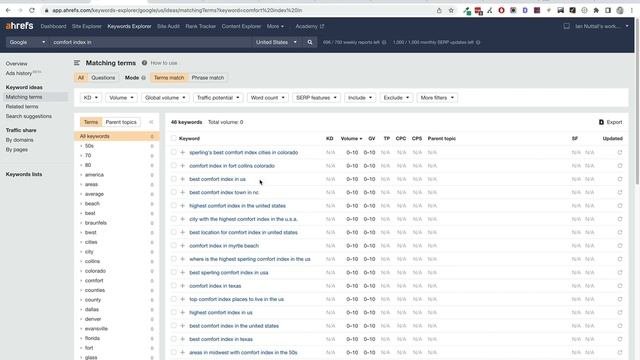Check 'comfort index in myrtle beach' row
Screen dimensions: 640x360
pyautogui.click(x=173, y=246)
